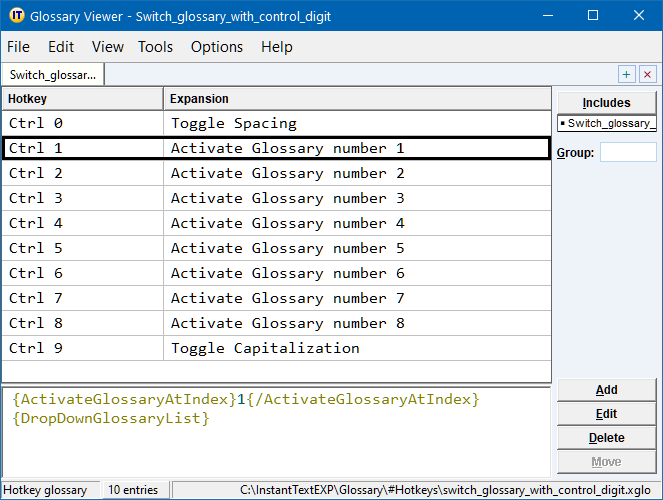
Task: Open the Help menu
Action: [277, 46]
